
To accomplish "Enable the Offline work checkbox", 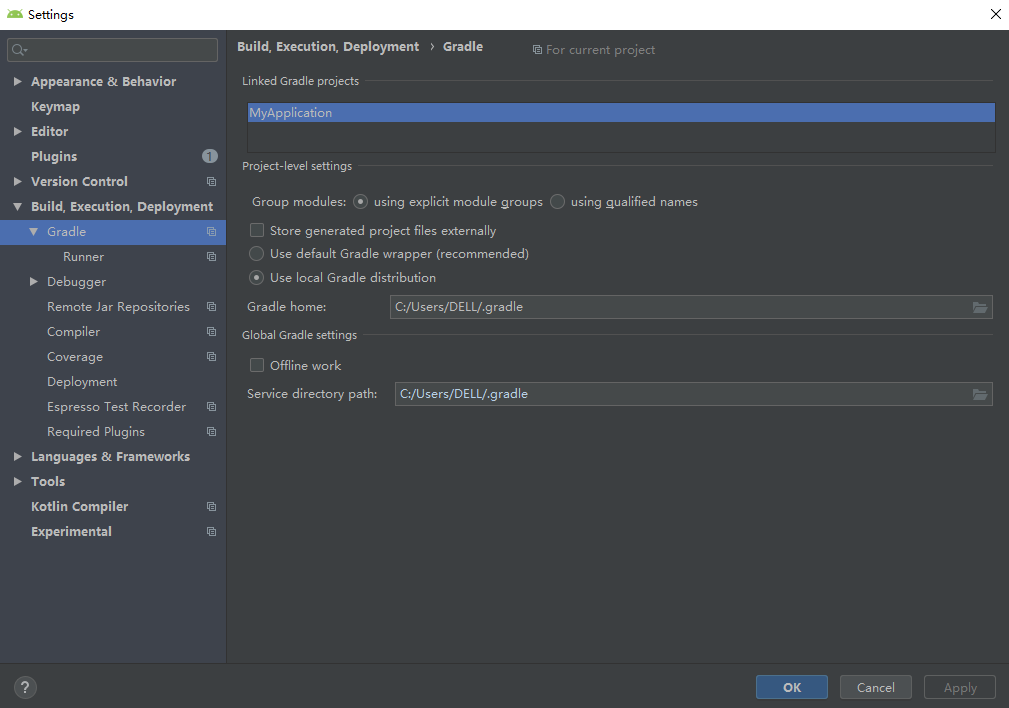I will [256, 365].
